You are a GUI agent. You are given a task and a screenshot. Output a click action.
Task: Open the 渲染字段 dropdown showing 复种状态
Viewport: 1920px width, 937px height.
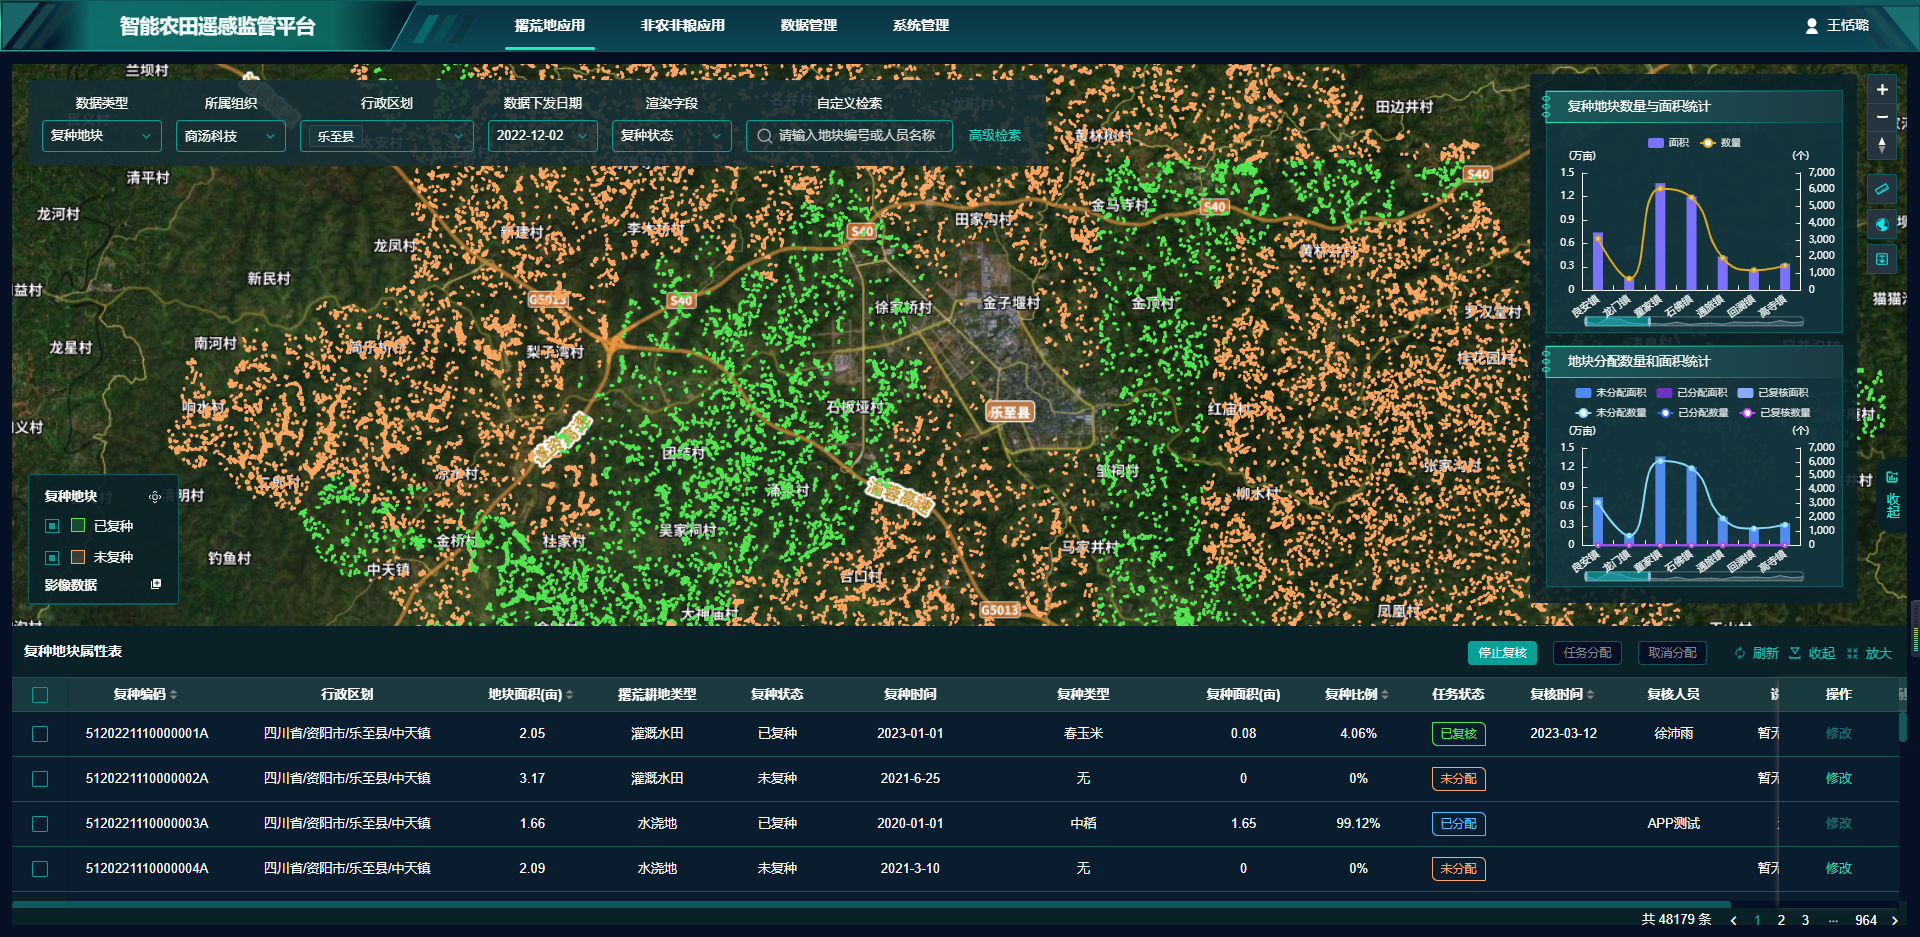[671, 136]
